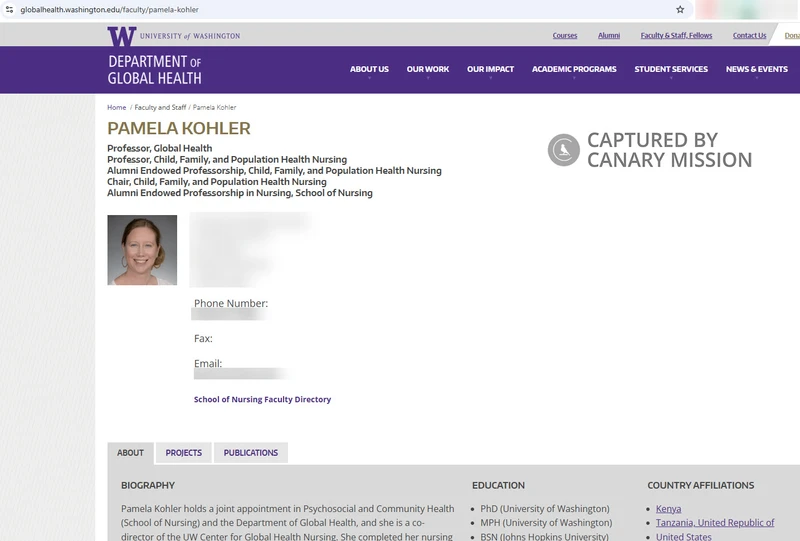Switch to the Projects tab

(184, 453)
